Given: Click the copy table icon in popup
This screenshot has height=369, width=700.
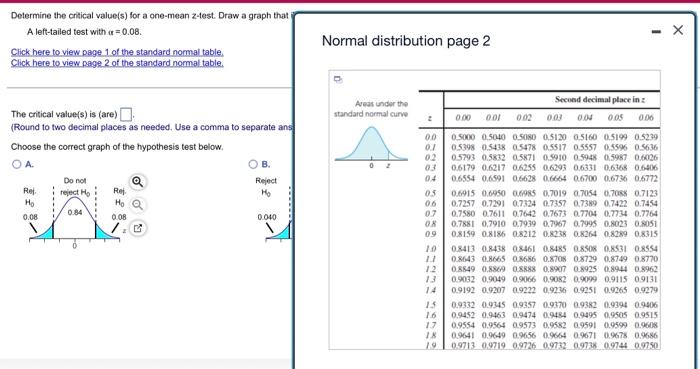Looking at the screenshot, I should point(338,80).
